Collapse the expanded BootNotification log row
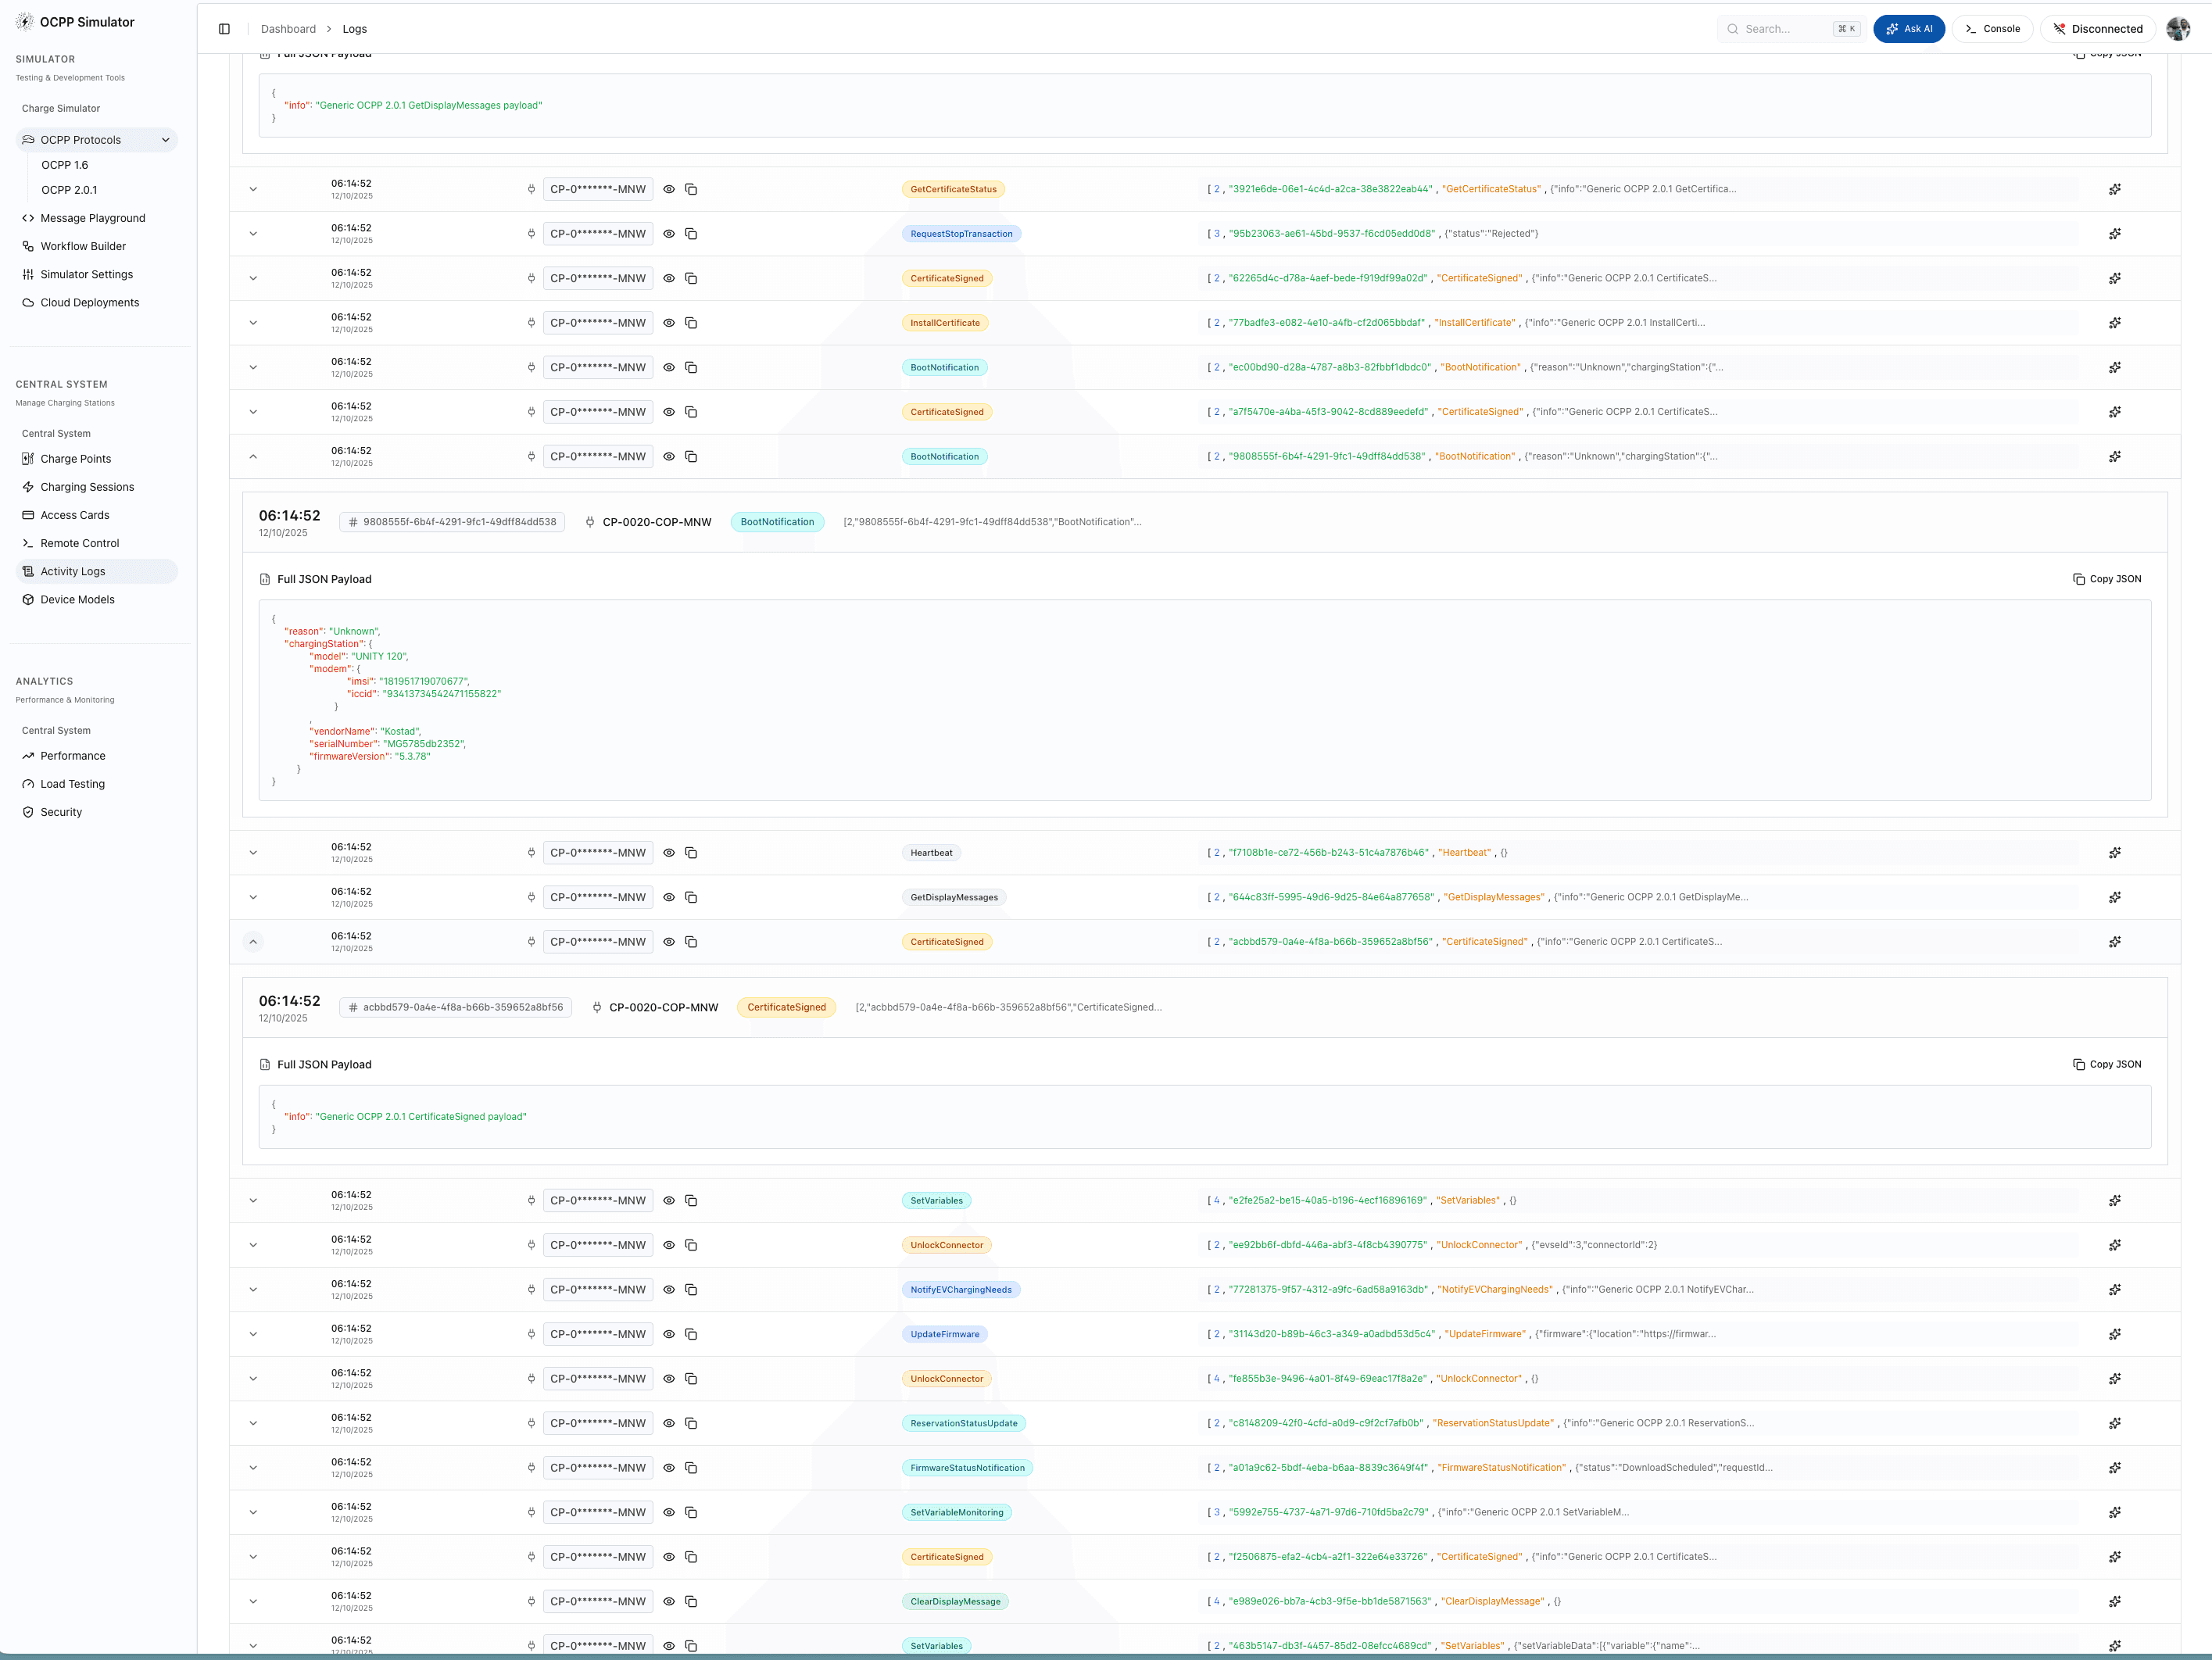 [253, 456]
